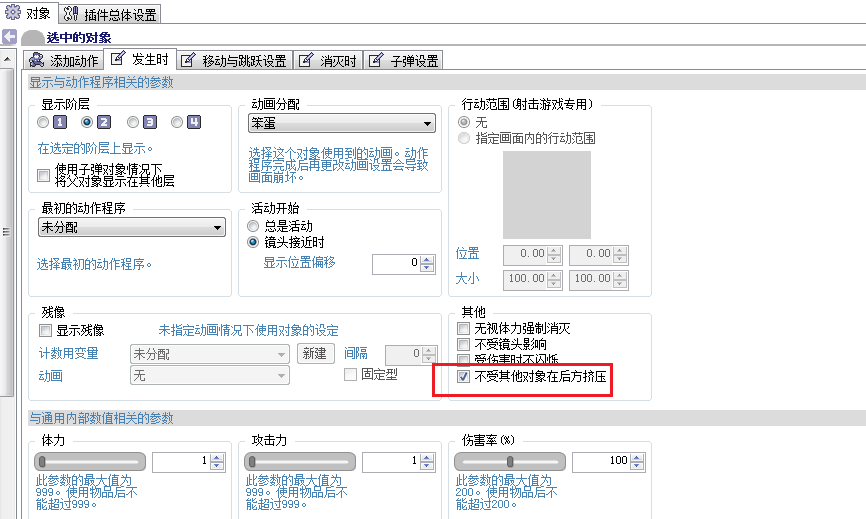Click layer number 4 icon

point(194,122)
